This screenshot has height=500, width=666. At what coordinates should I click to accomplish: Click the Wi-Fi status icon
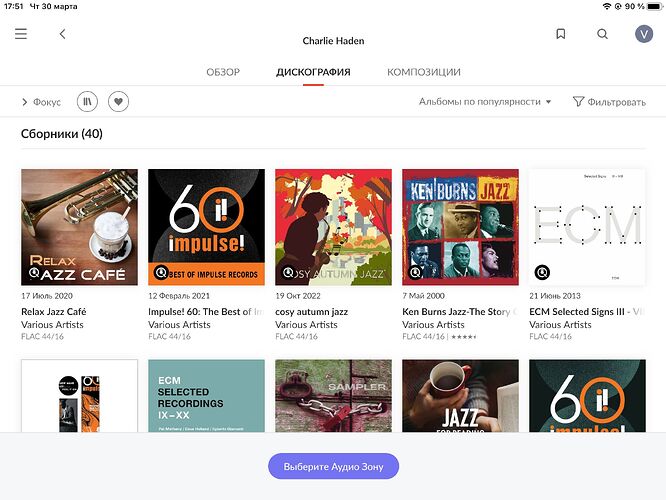coord(607,6)
